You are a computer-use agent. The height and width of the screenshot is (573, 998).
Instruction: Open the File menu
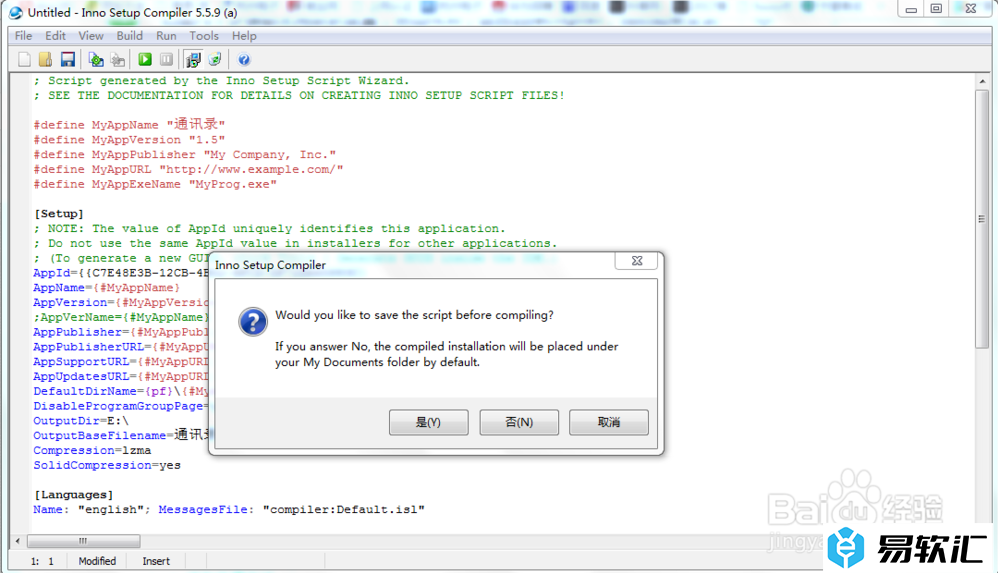[24, 36]
